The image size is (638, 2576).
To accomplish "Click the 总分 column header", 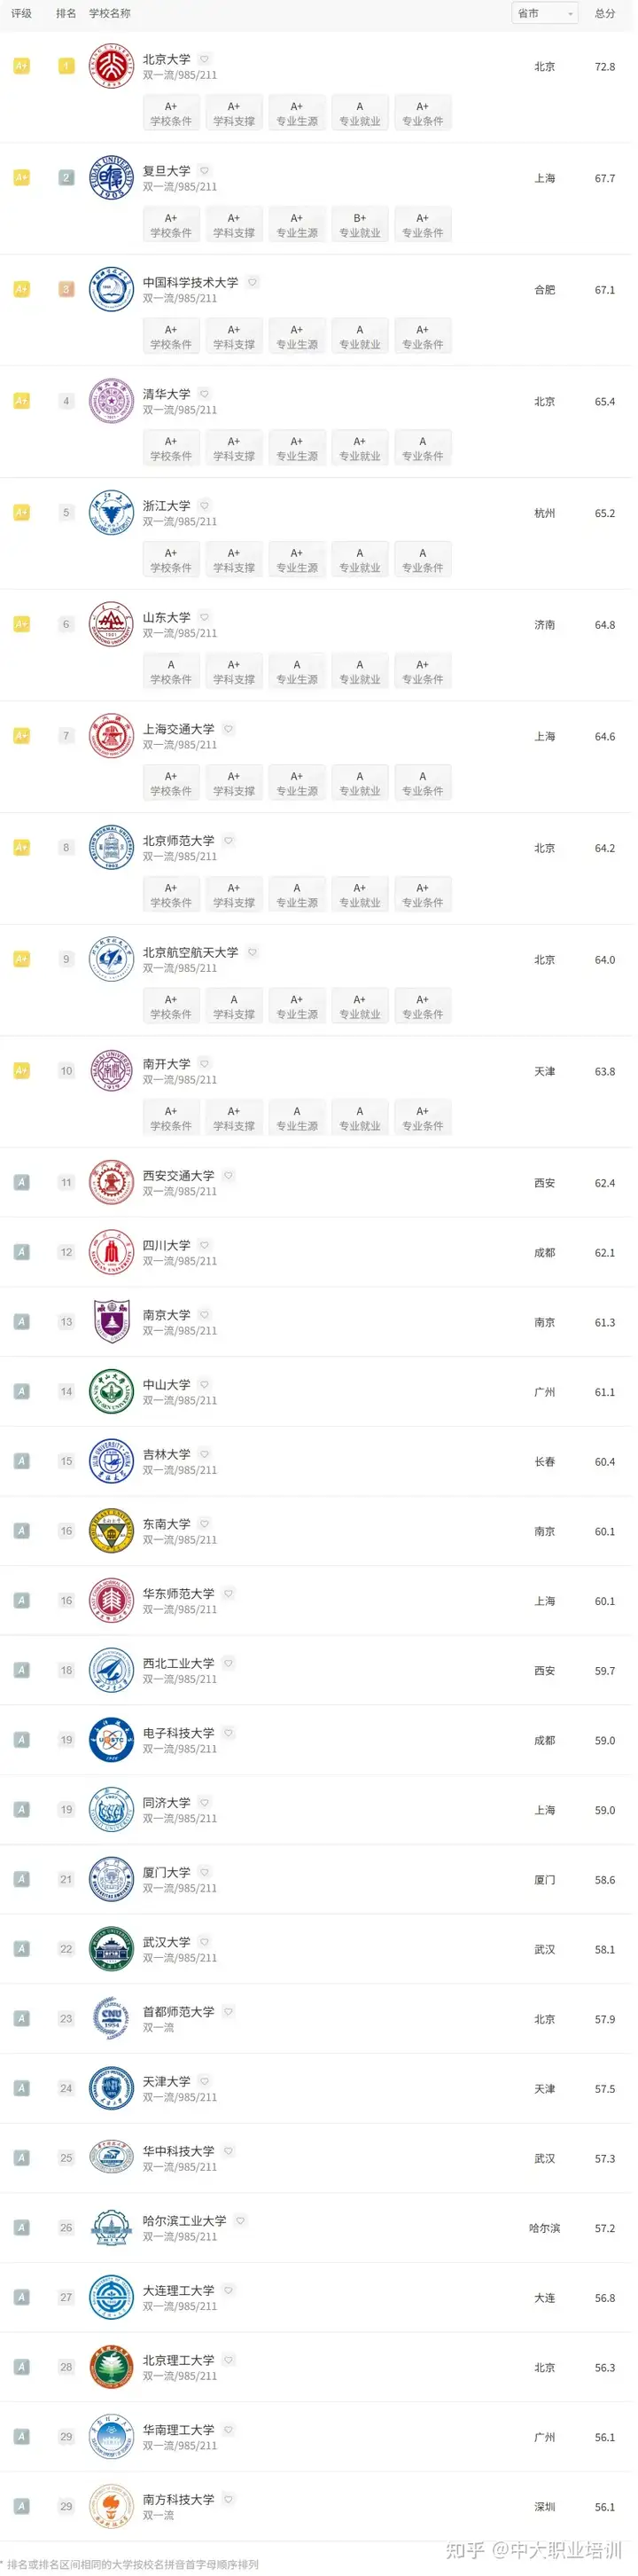I will click(605, 13).
